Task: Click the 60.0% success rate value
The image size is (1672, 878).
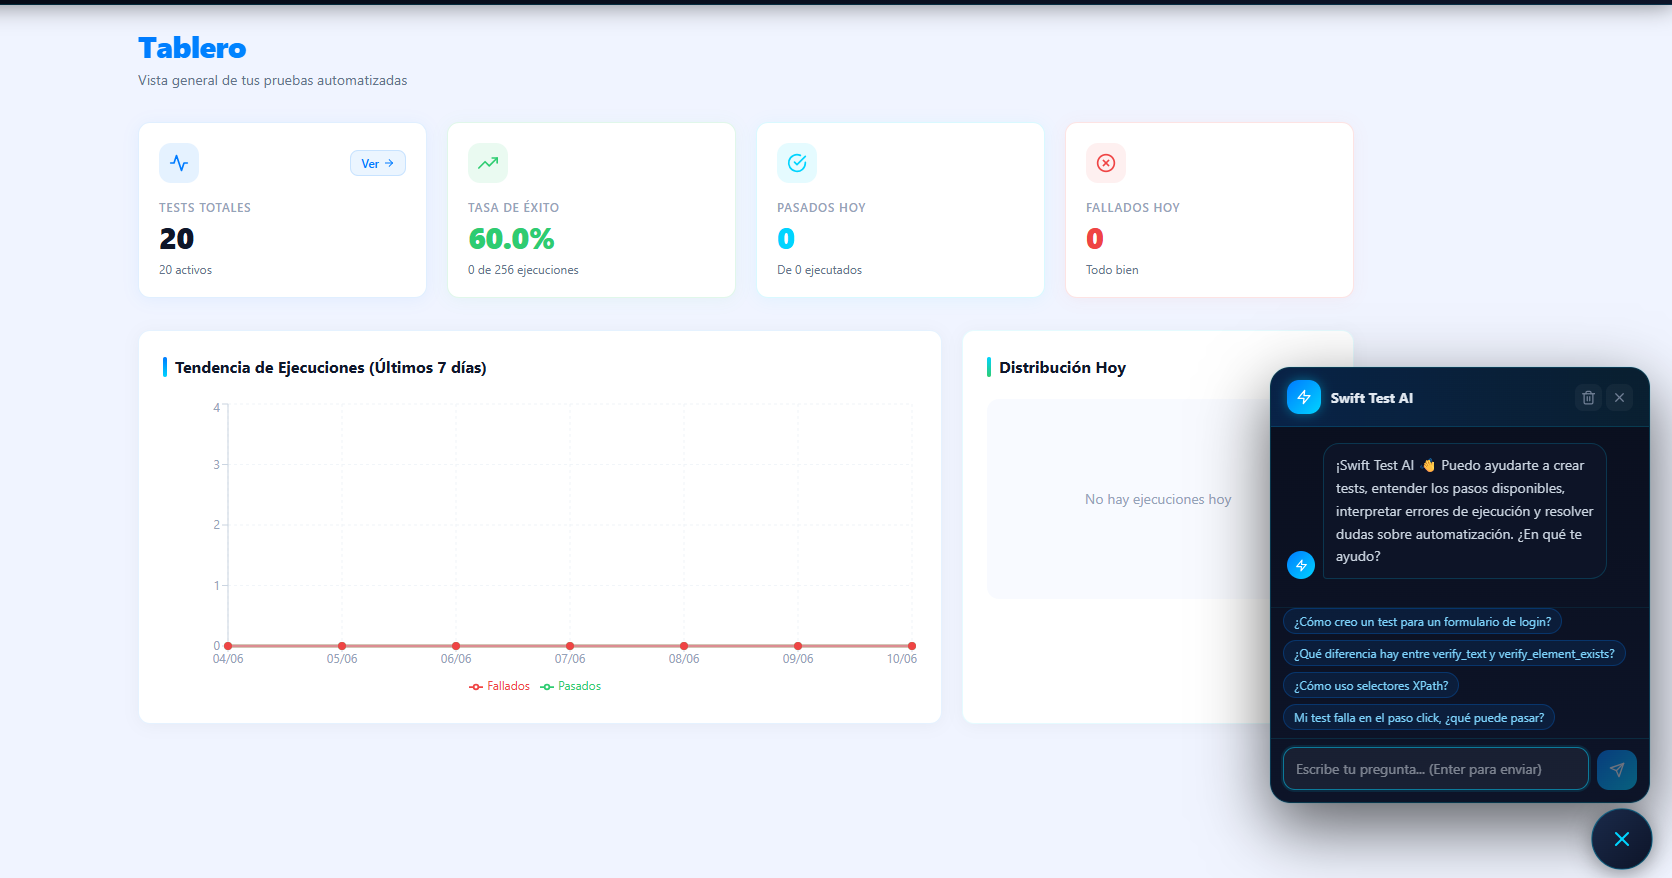Action: [x=511, y=239]
